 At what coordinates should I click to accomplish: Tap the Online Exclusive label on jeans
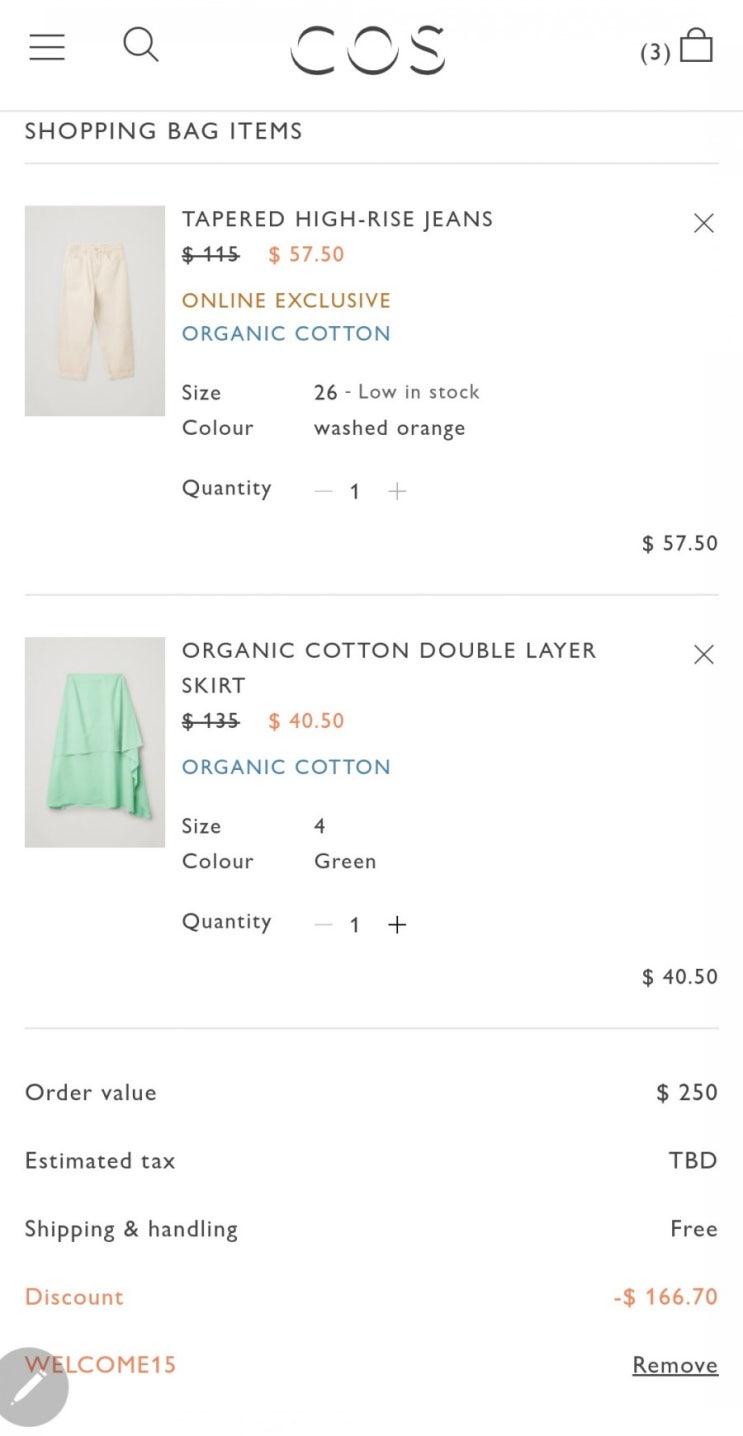[x=286, y=300]
